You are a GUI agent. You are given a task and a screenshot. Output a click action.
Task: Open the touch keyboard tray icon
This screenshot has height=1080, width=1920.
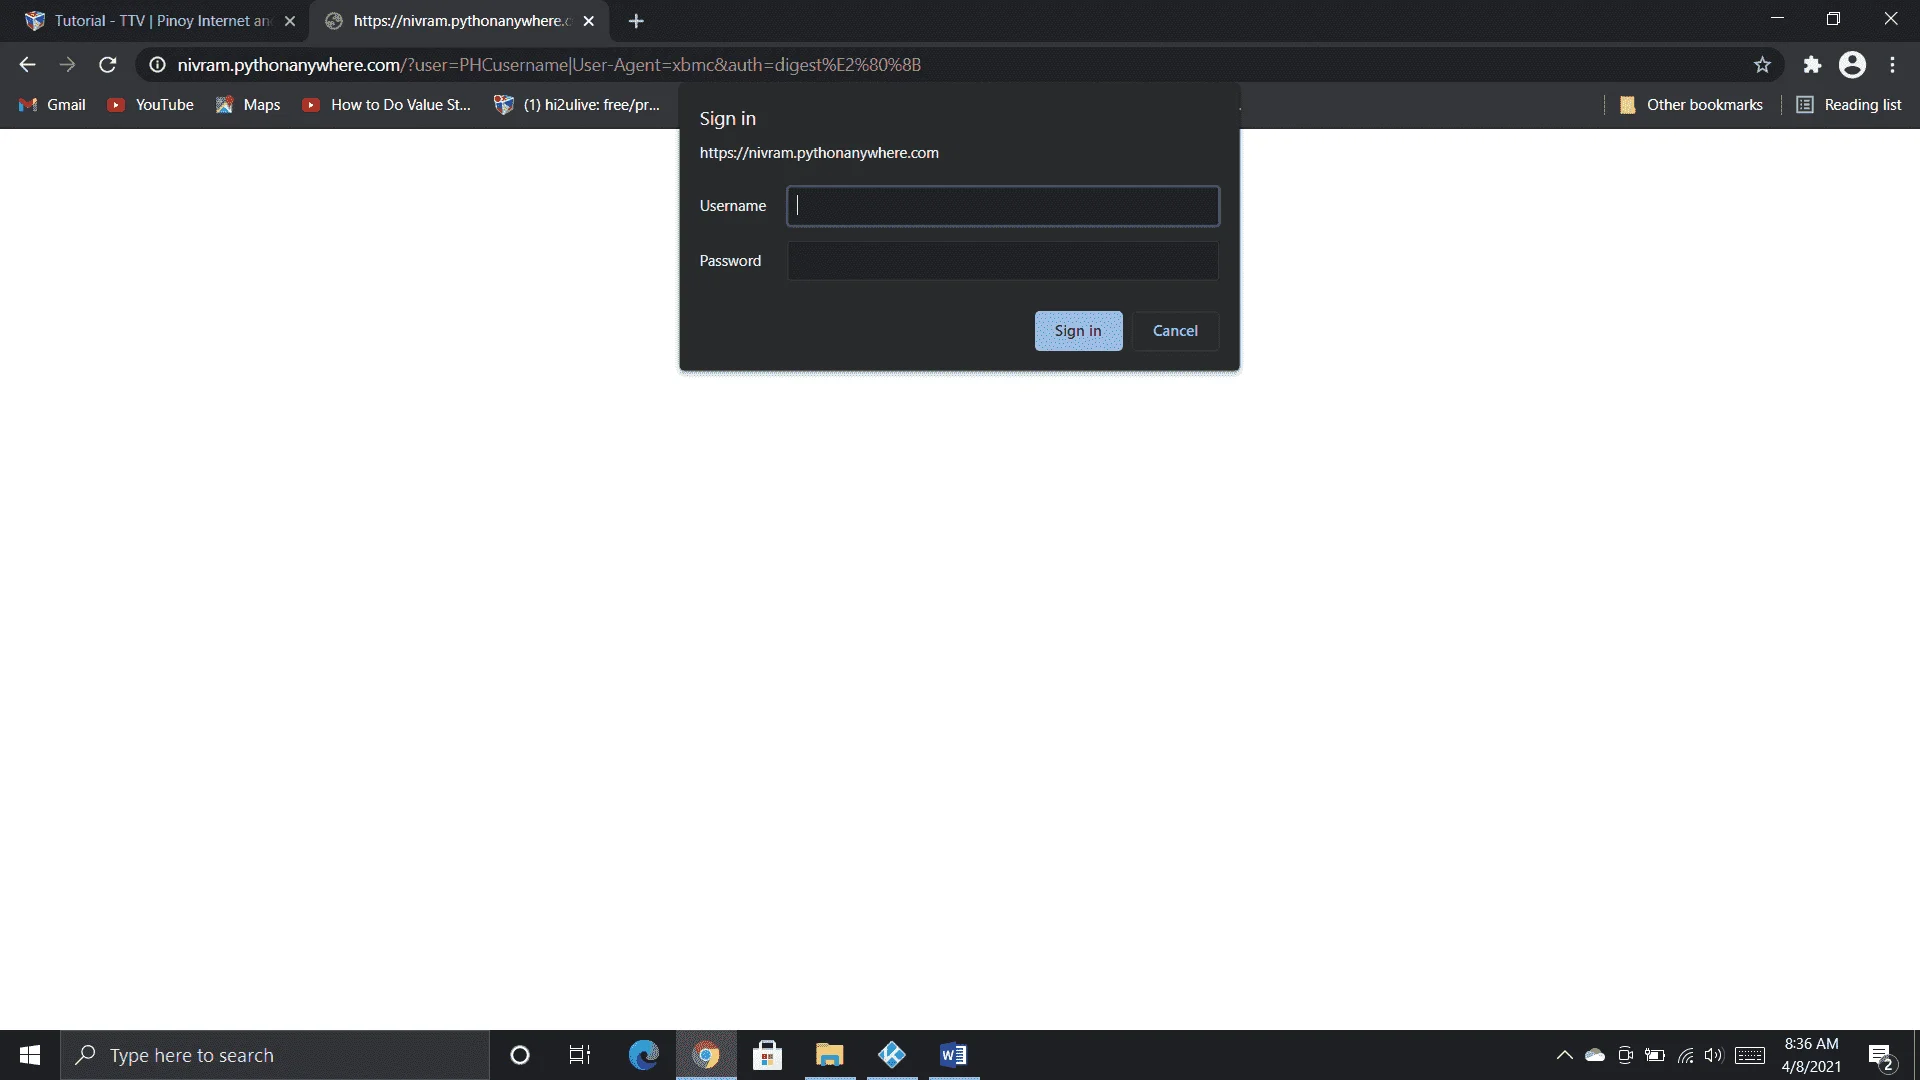pos(1750,1055)
